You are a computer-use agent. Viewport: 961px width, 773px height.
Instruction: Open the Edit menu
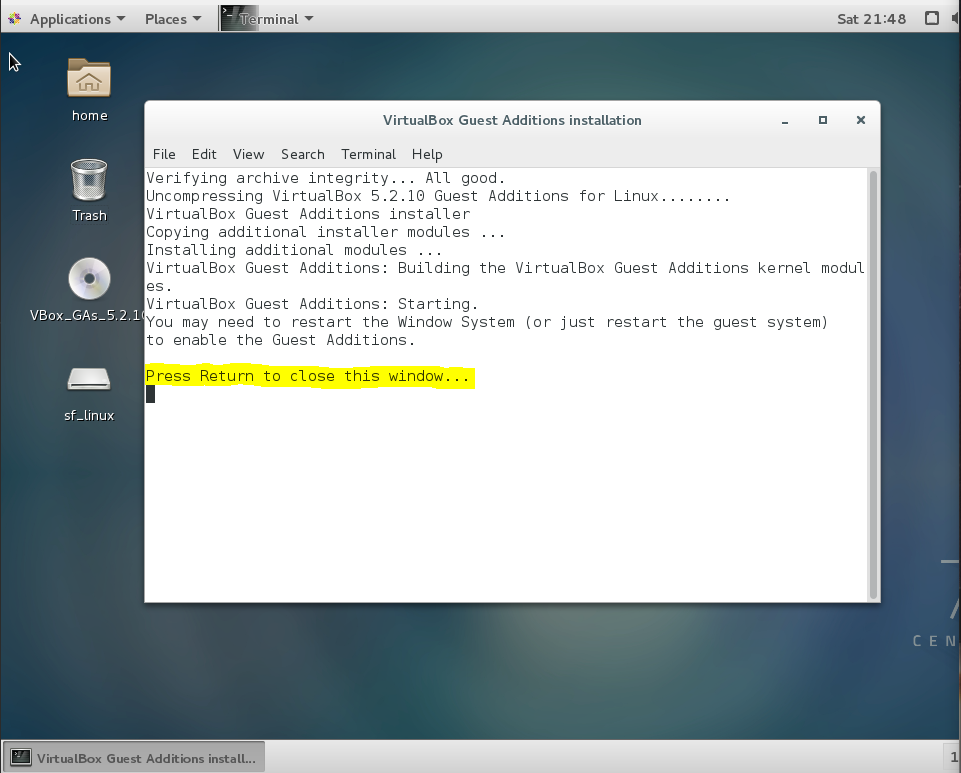[x=204, y=154]
